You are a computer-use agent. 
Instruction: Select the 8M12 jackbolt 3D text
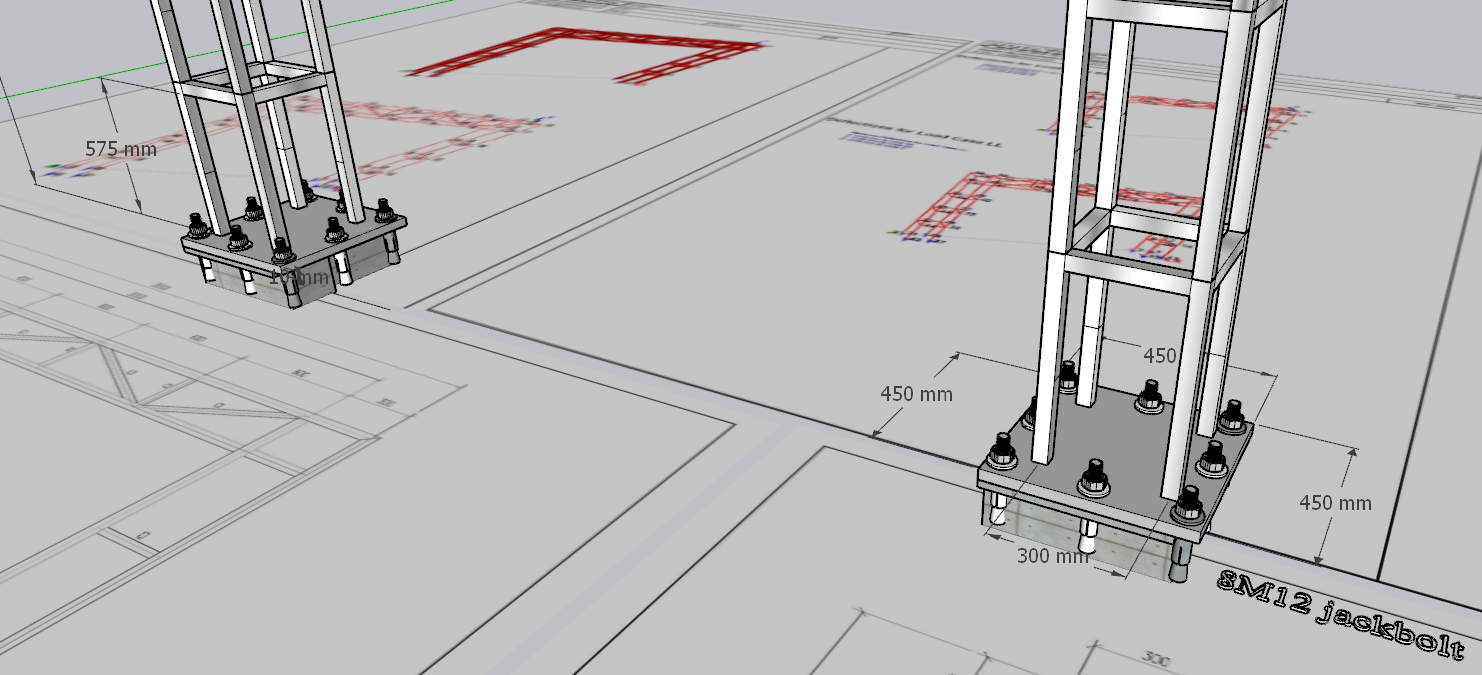pyautogui.click(x=1341, y=614)
